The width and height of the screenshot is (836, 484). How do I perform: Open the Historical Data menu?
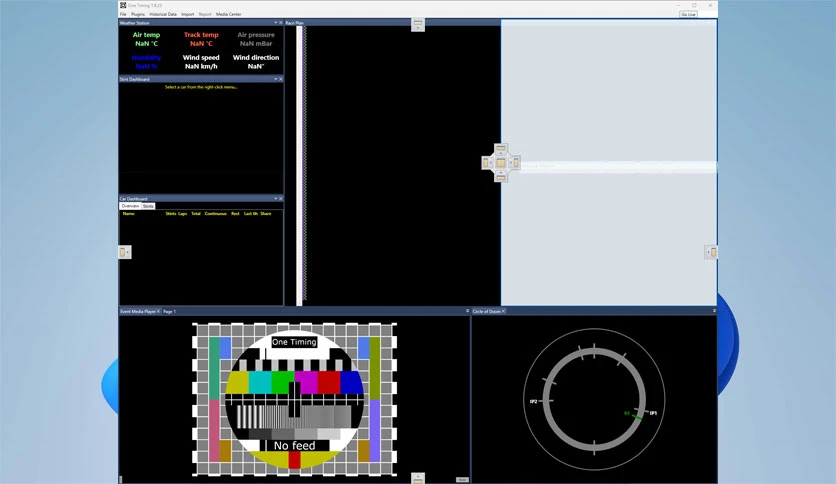(x=163, y=14)
